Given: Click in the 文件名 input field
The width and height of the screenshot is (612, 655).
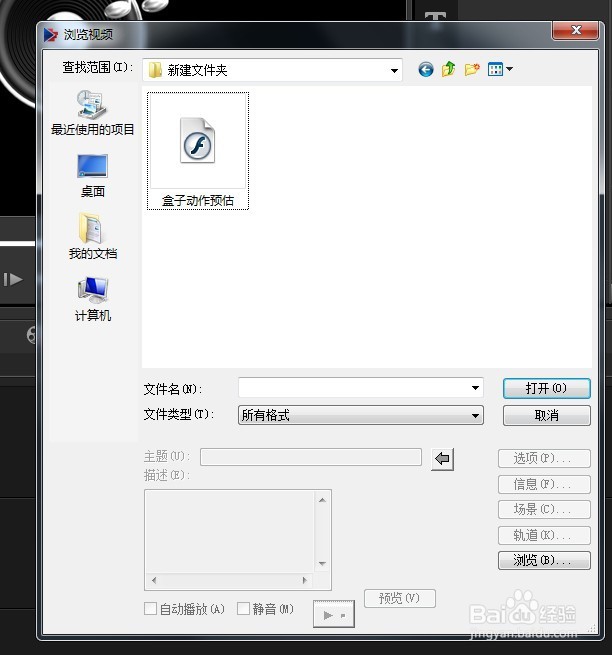Looking at the screenshot, I should pyautogui.click(x=361, y=388).
